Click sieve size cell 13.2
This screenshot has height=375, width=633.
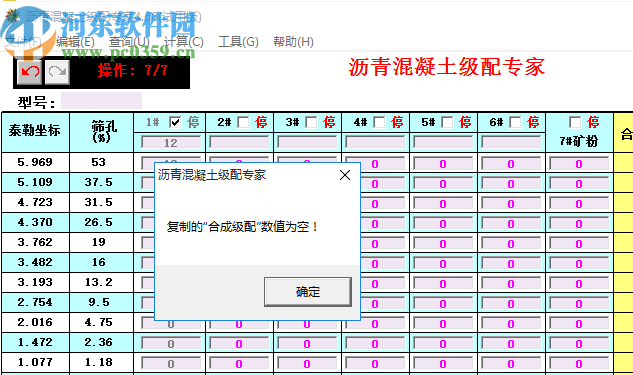pyautogui.click(x=101, y=282)
